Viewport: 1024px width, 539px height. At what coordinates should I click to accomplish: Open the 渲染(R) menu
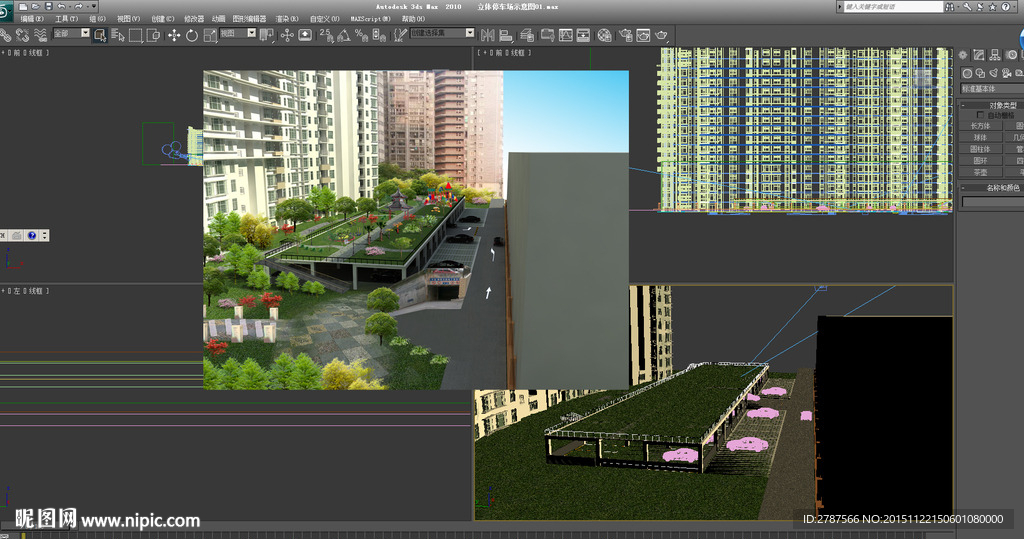287,19
